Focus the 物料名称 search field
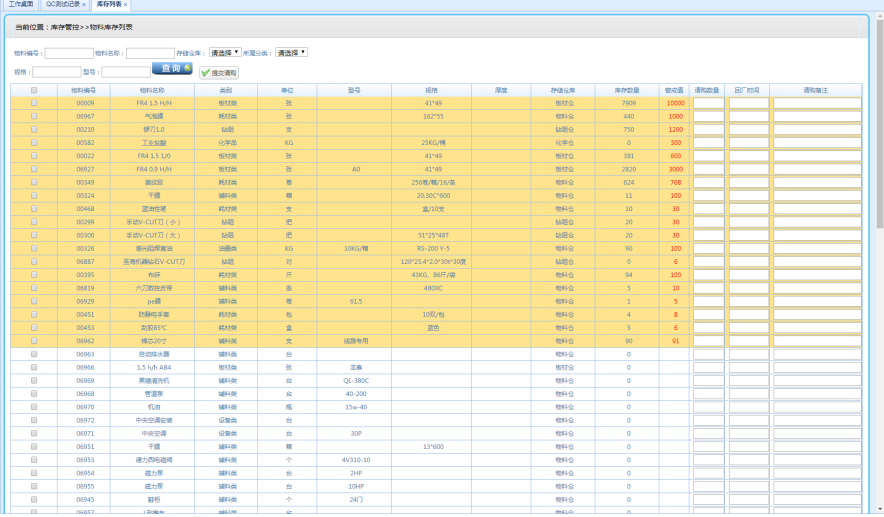The image size is (884, 517). 150,53
